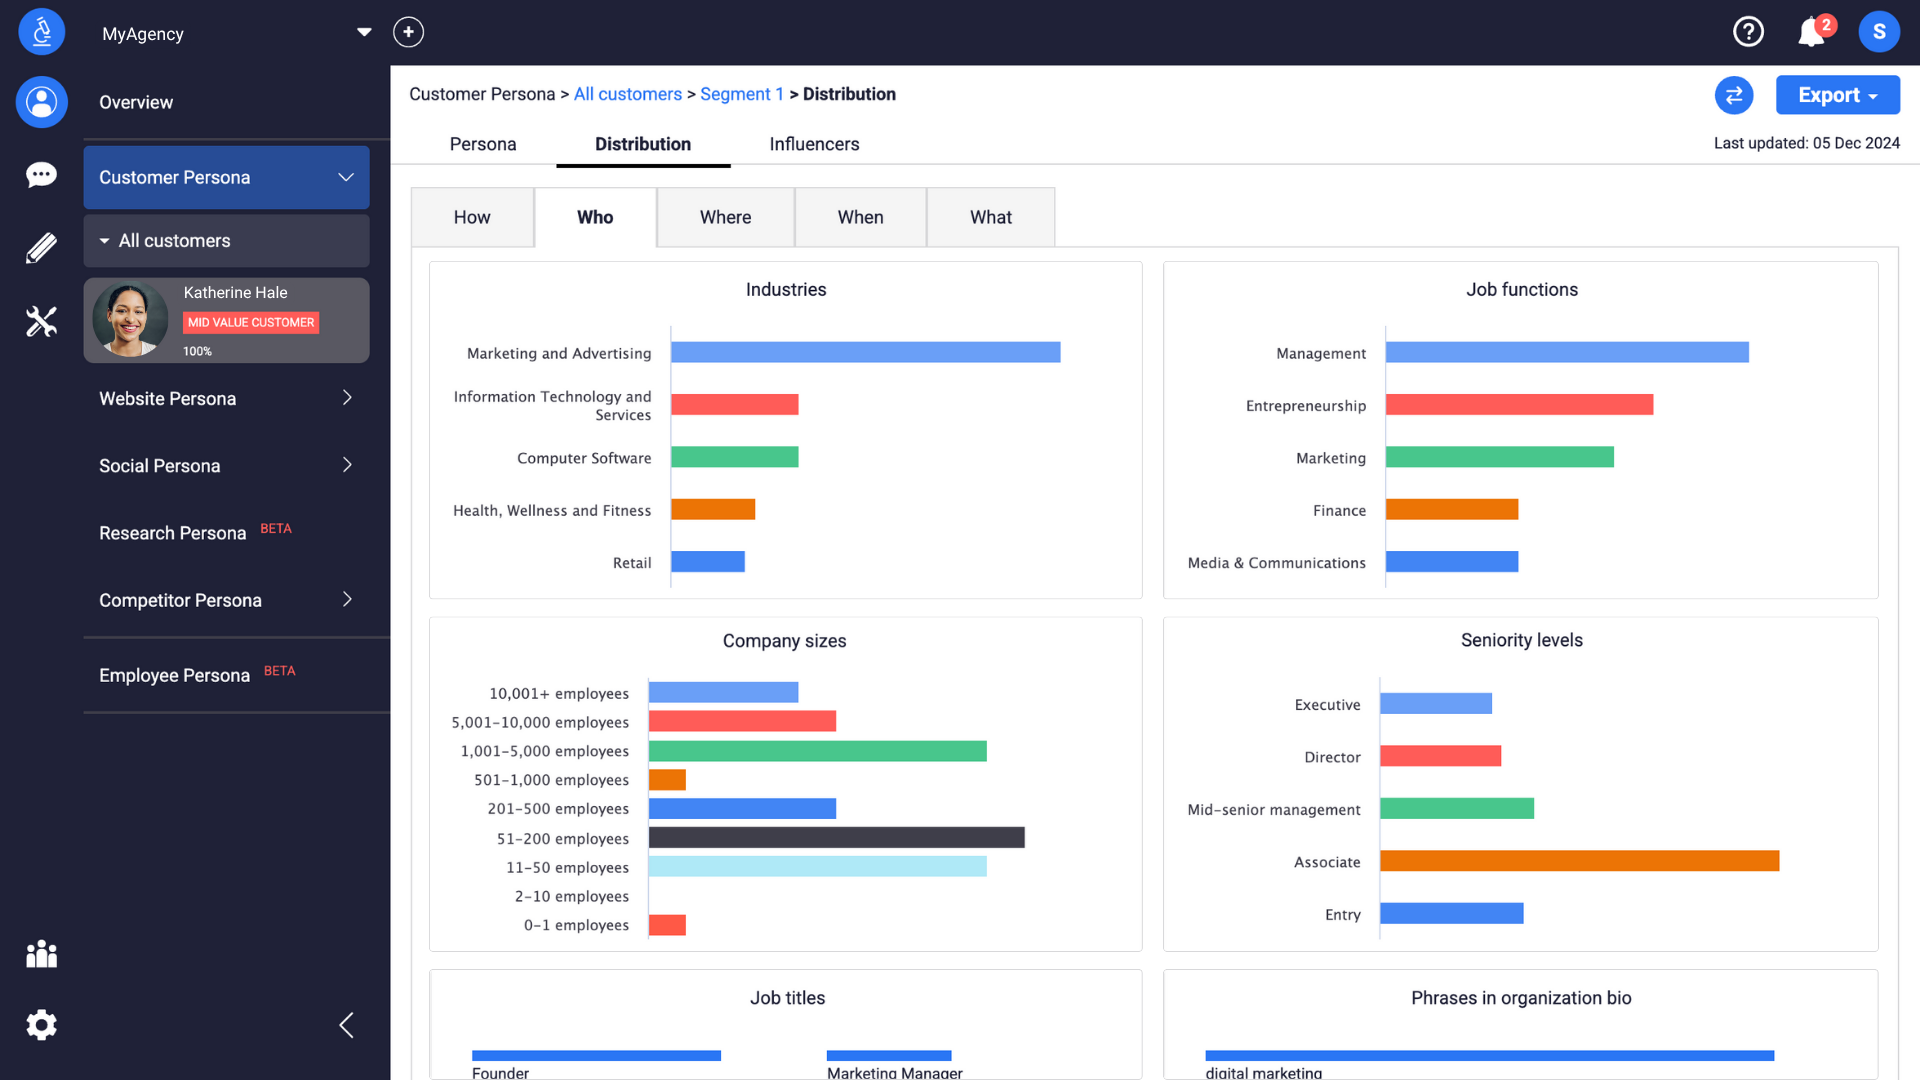Screen dimensions: 1920x1080
Task: Open the pencil ruler sidebar icon
Action: [x=41, y=248]
